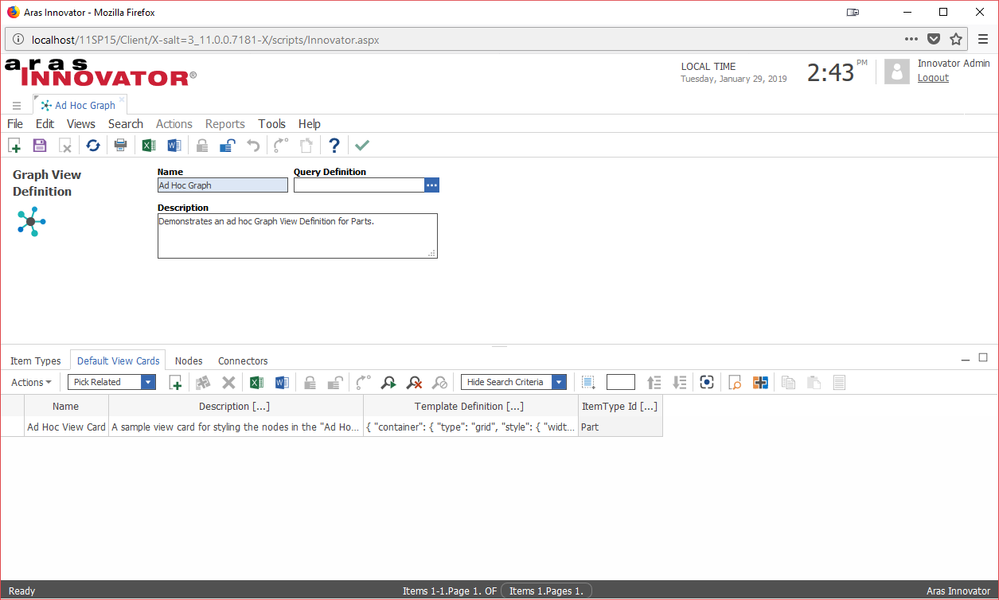Export to Excel from the main toolbar
The height and width of the screenshot is (600, 999).
(148, 146)
